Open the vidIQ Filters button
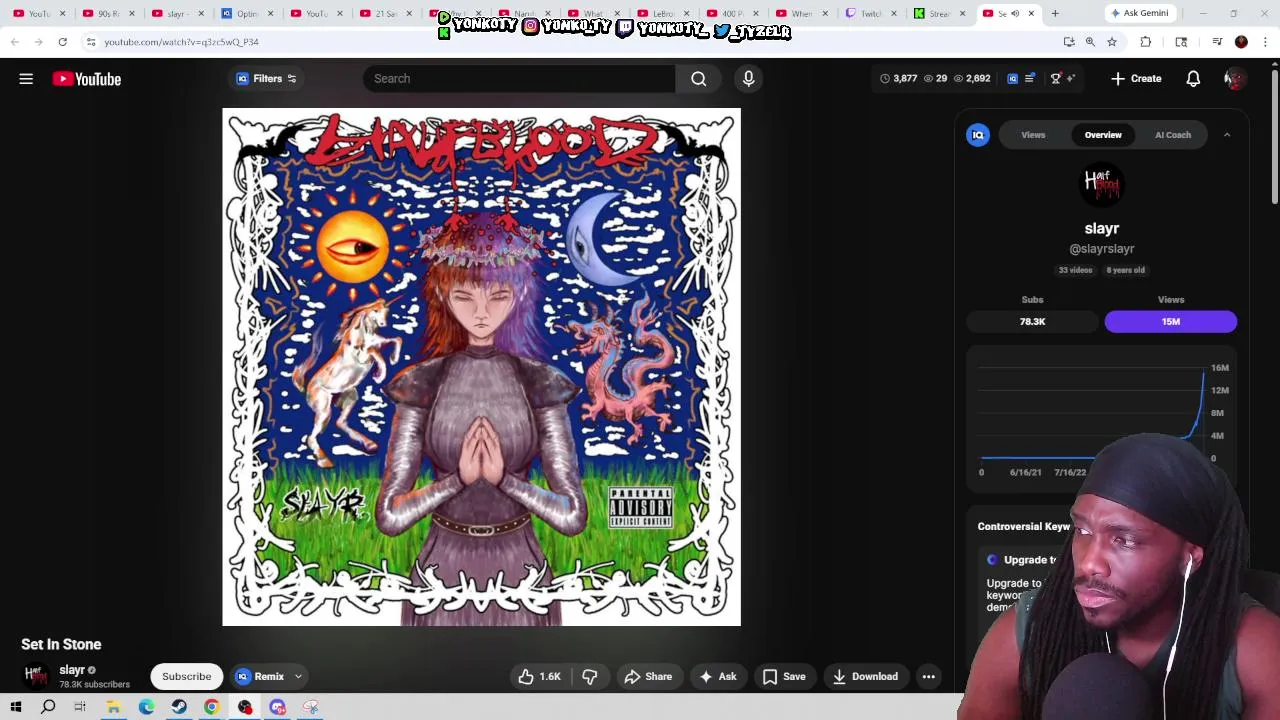The image size is (1280, 720). (266, 79)
